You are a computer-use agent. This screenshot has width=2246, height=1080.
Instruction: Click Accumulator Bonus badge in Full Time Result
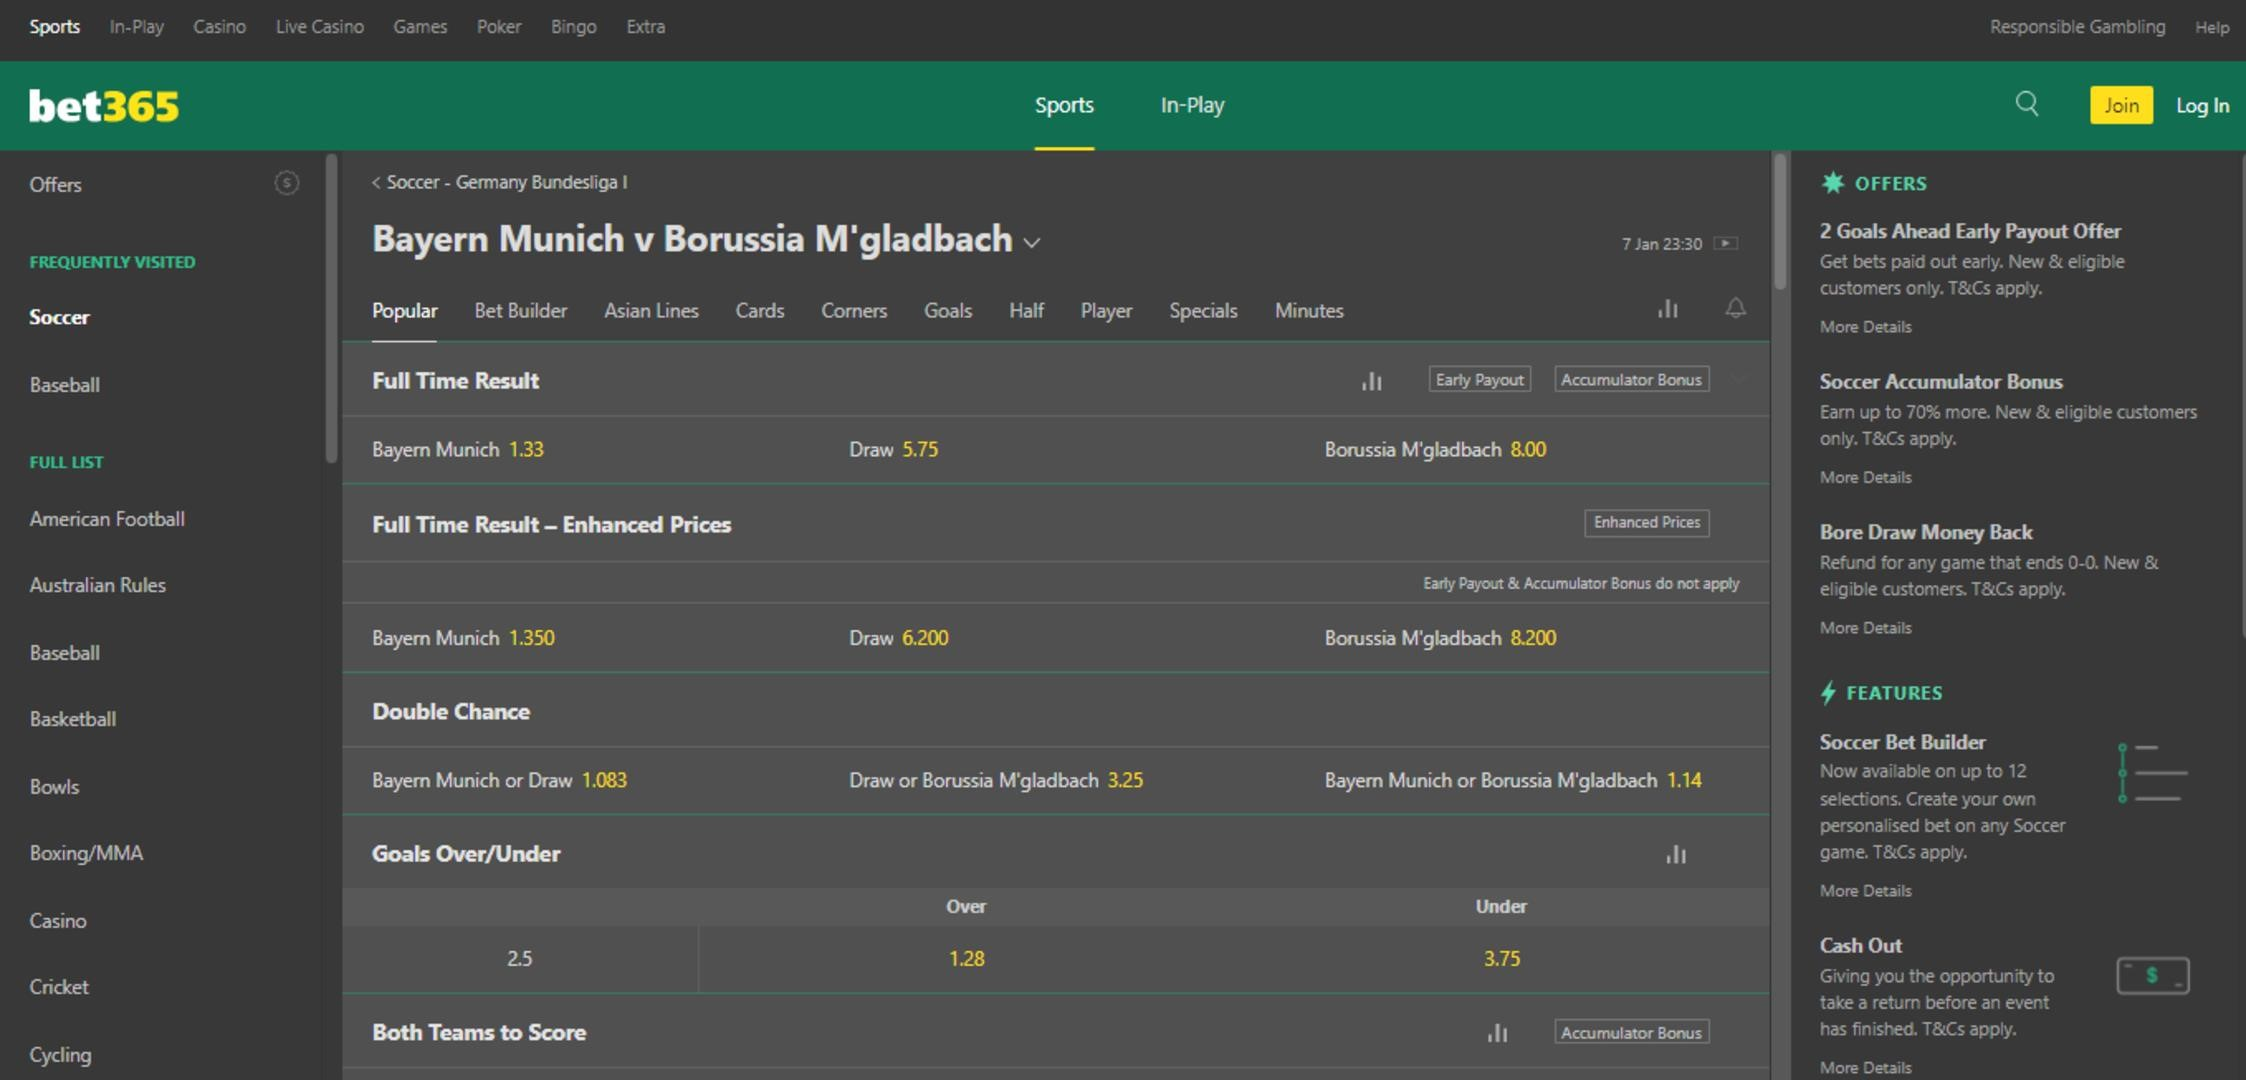[x=1631, y=380]
